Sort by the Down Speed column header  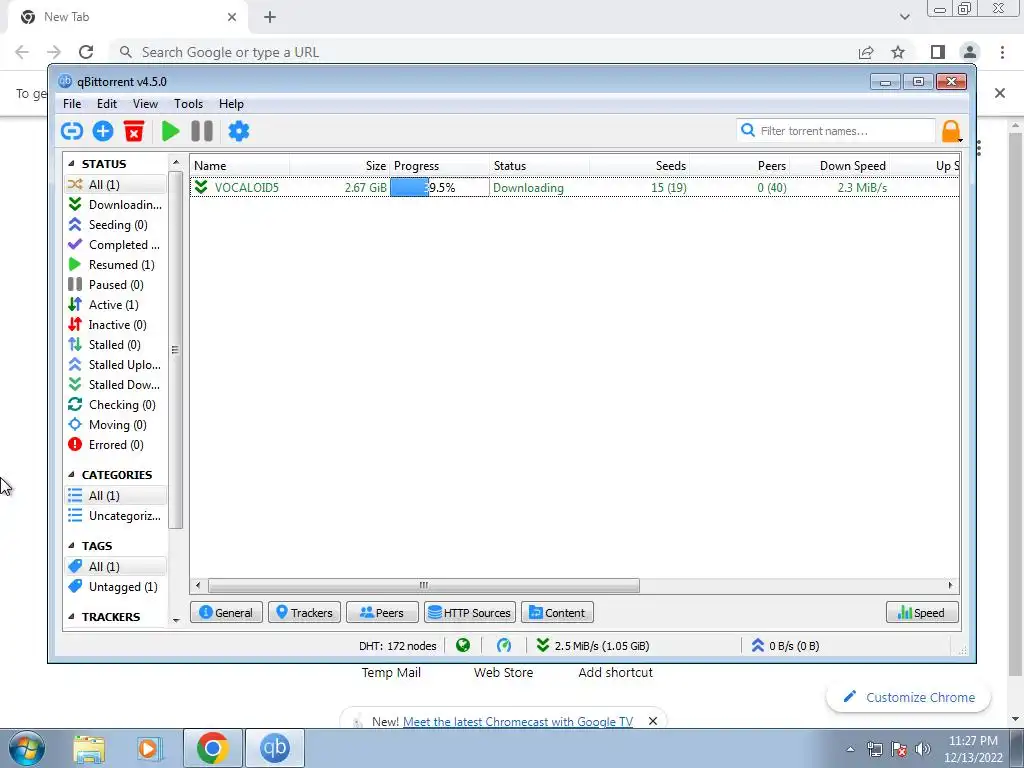840,166
